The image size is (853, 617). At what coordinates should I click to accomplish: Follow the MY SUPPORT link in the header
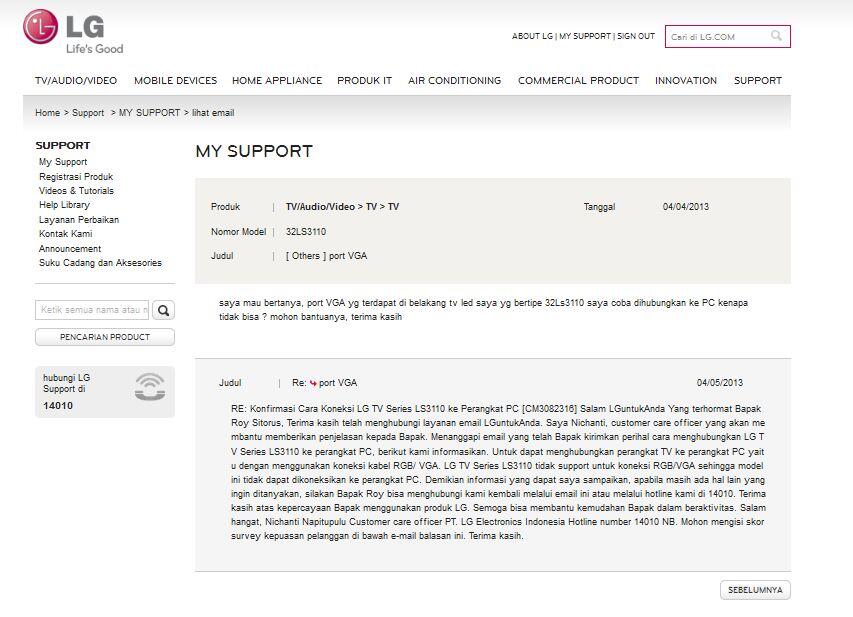pos(585,36)
